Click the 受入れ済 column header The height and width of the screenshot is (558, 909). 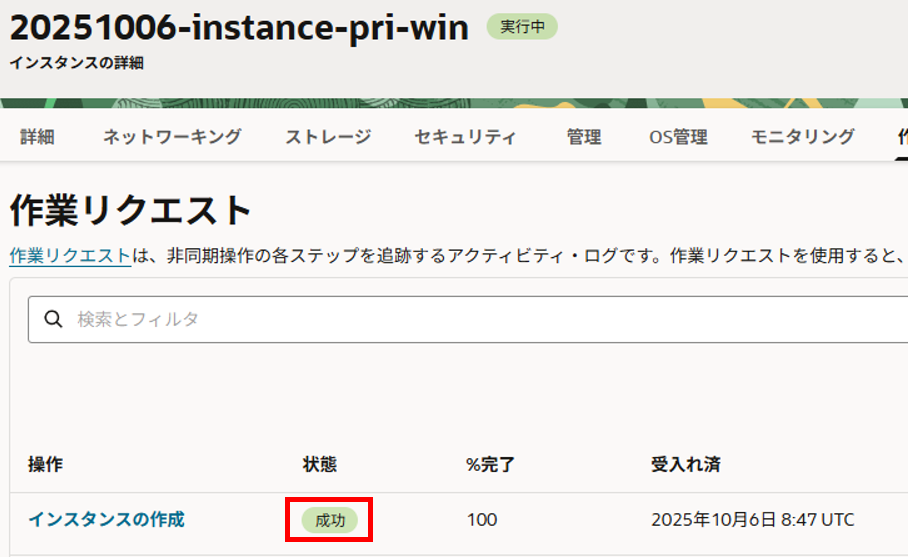[x=686, y=464]
